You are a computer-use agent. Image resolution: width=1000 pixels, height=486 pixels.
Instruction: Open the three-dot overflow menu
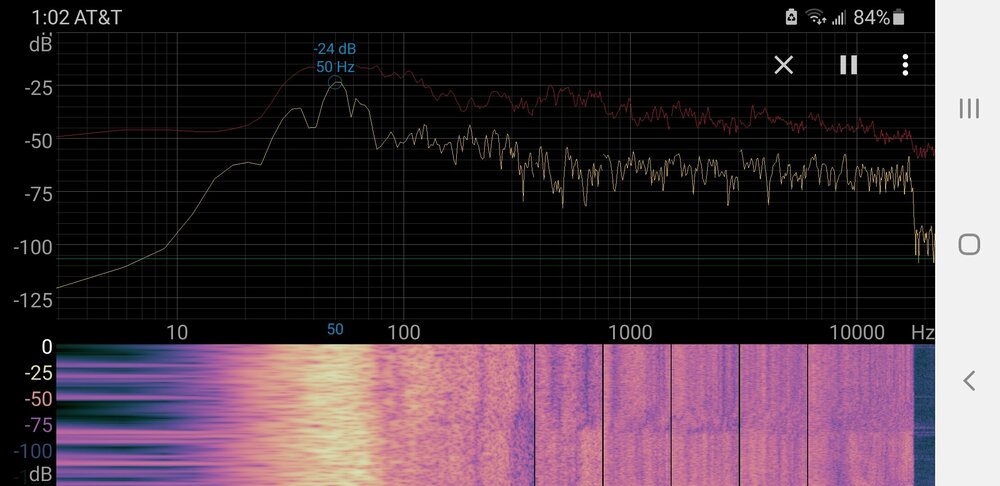(905, 64)
